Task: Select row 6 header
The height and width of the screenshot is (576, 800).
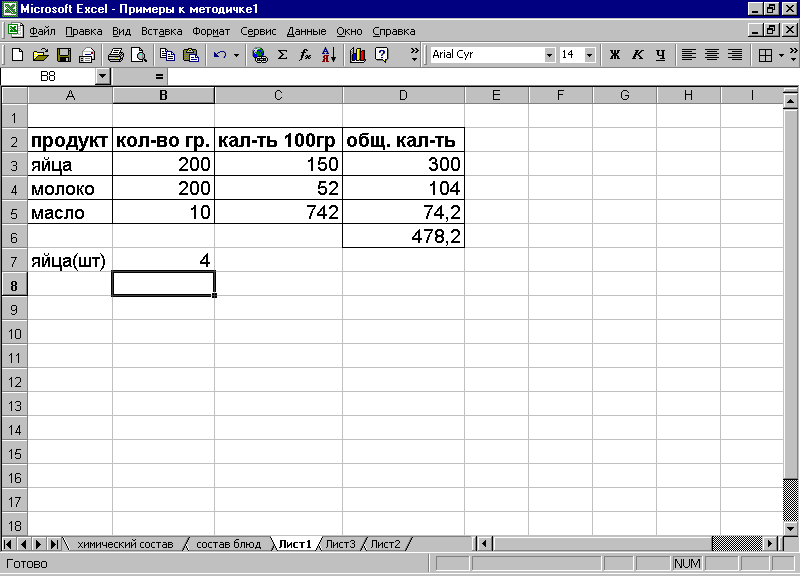Action: pos(14,237)
